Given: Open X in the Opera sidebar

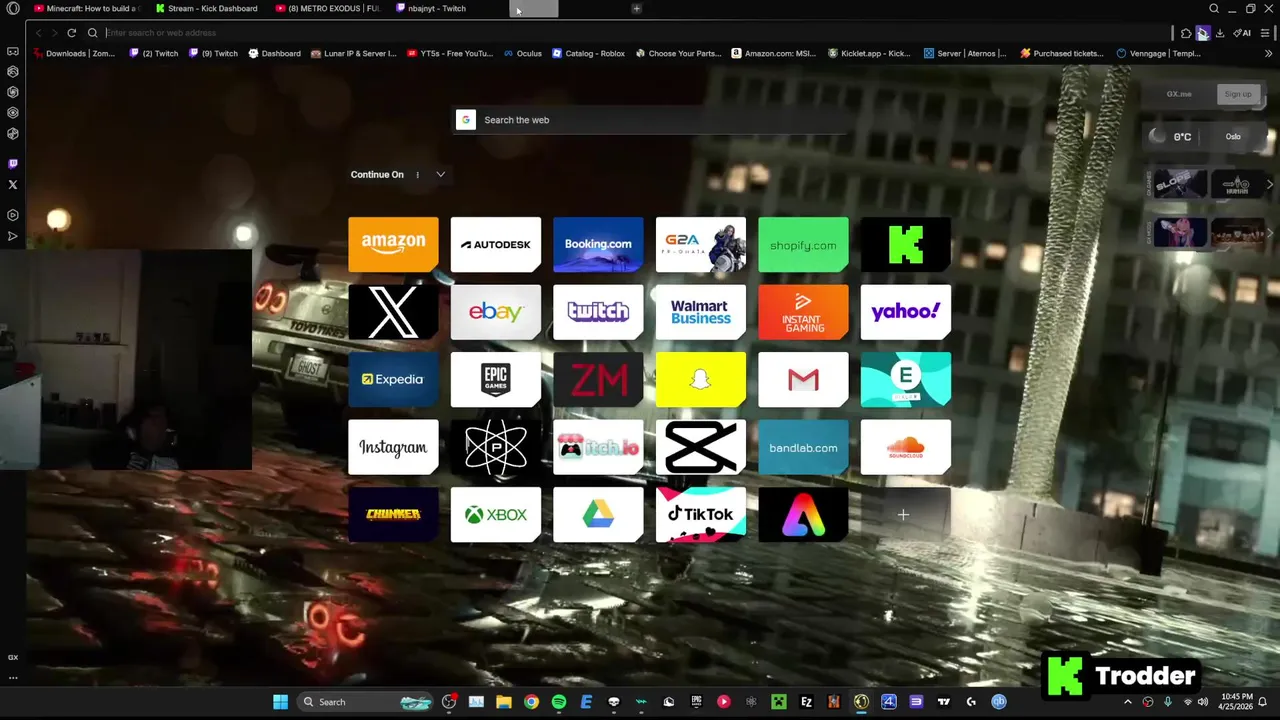Looking at the screenshot, I should (x=13, y=185).
